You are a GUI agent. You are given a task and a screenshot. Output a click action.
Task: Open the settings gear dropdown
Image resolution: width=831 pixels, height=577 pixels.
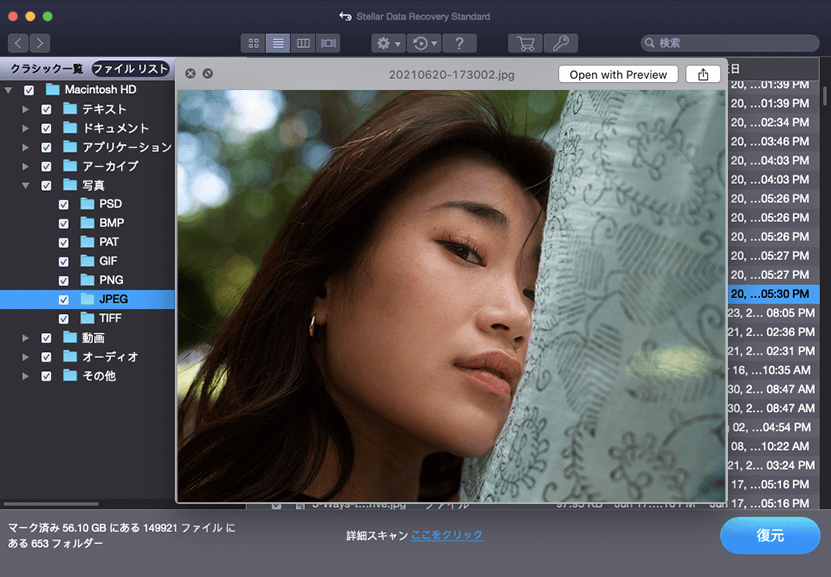(x=387, y=43)
